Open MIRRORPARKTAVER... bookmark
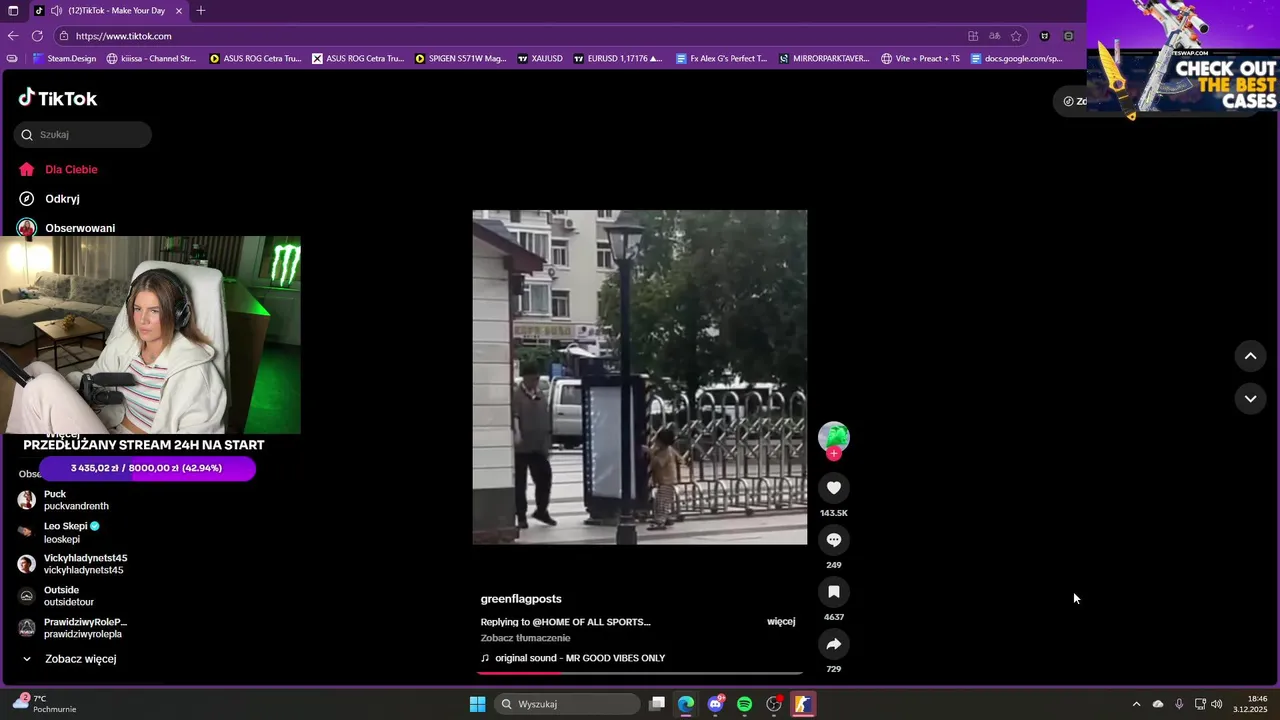Viewport: 1280px width, 720px height. [x=824, y=59]
